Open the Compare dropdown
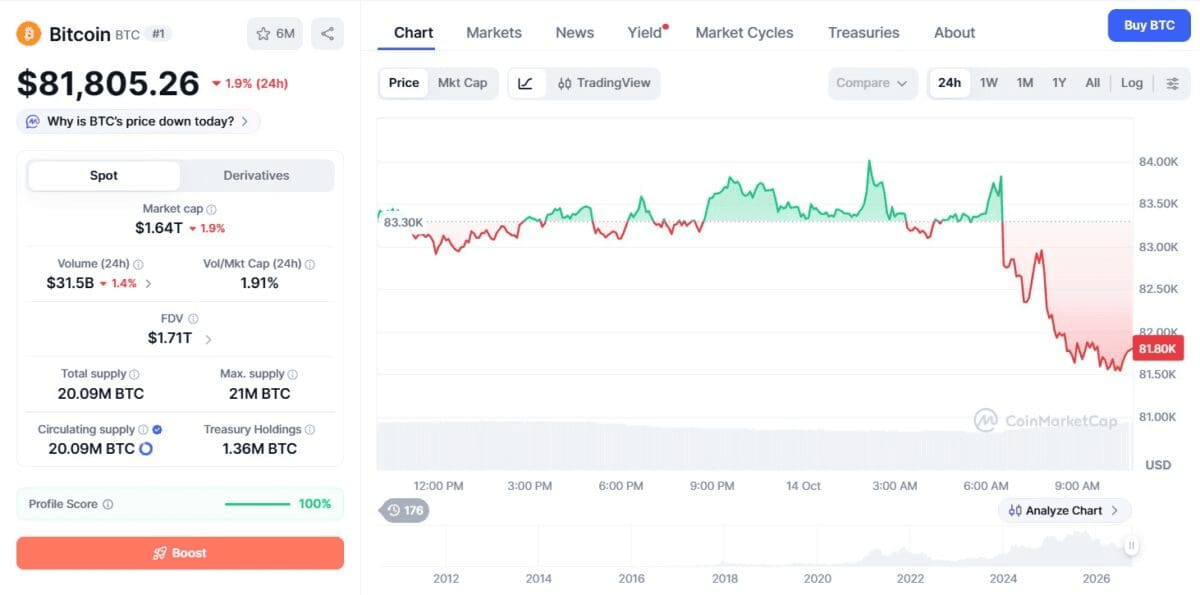 [873, 83]
